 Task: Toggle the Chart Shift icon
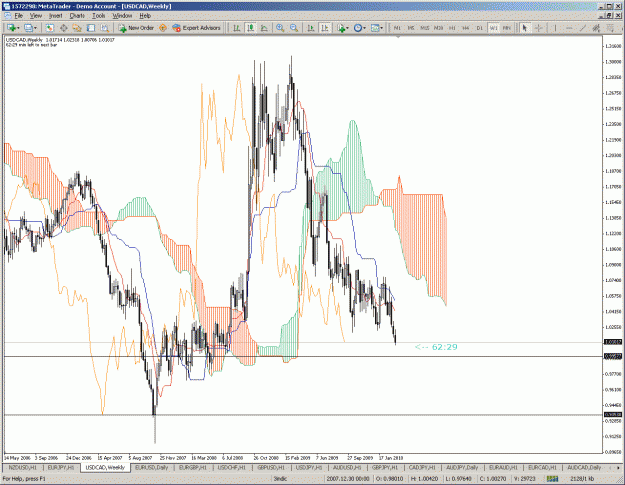[325, 28]
